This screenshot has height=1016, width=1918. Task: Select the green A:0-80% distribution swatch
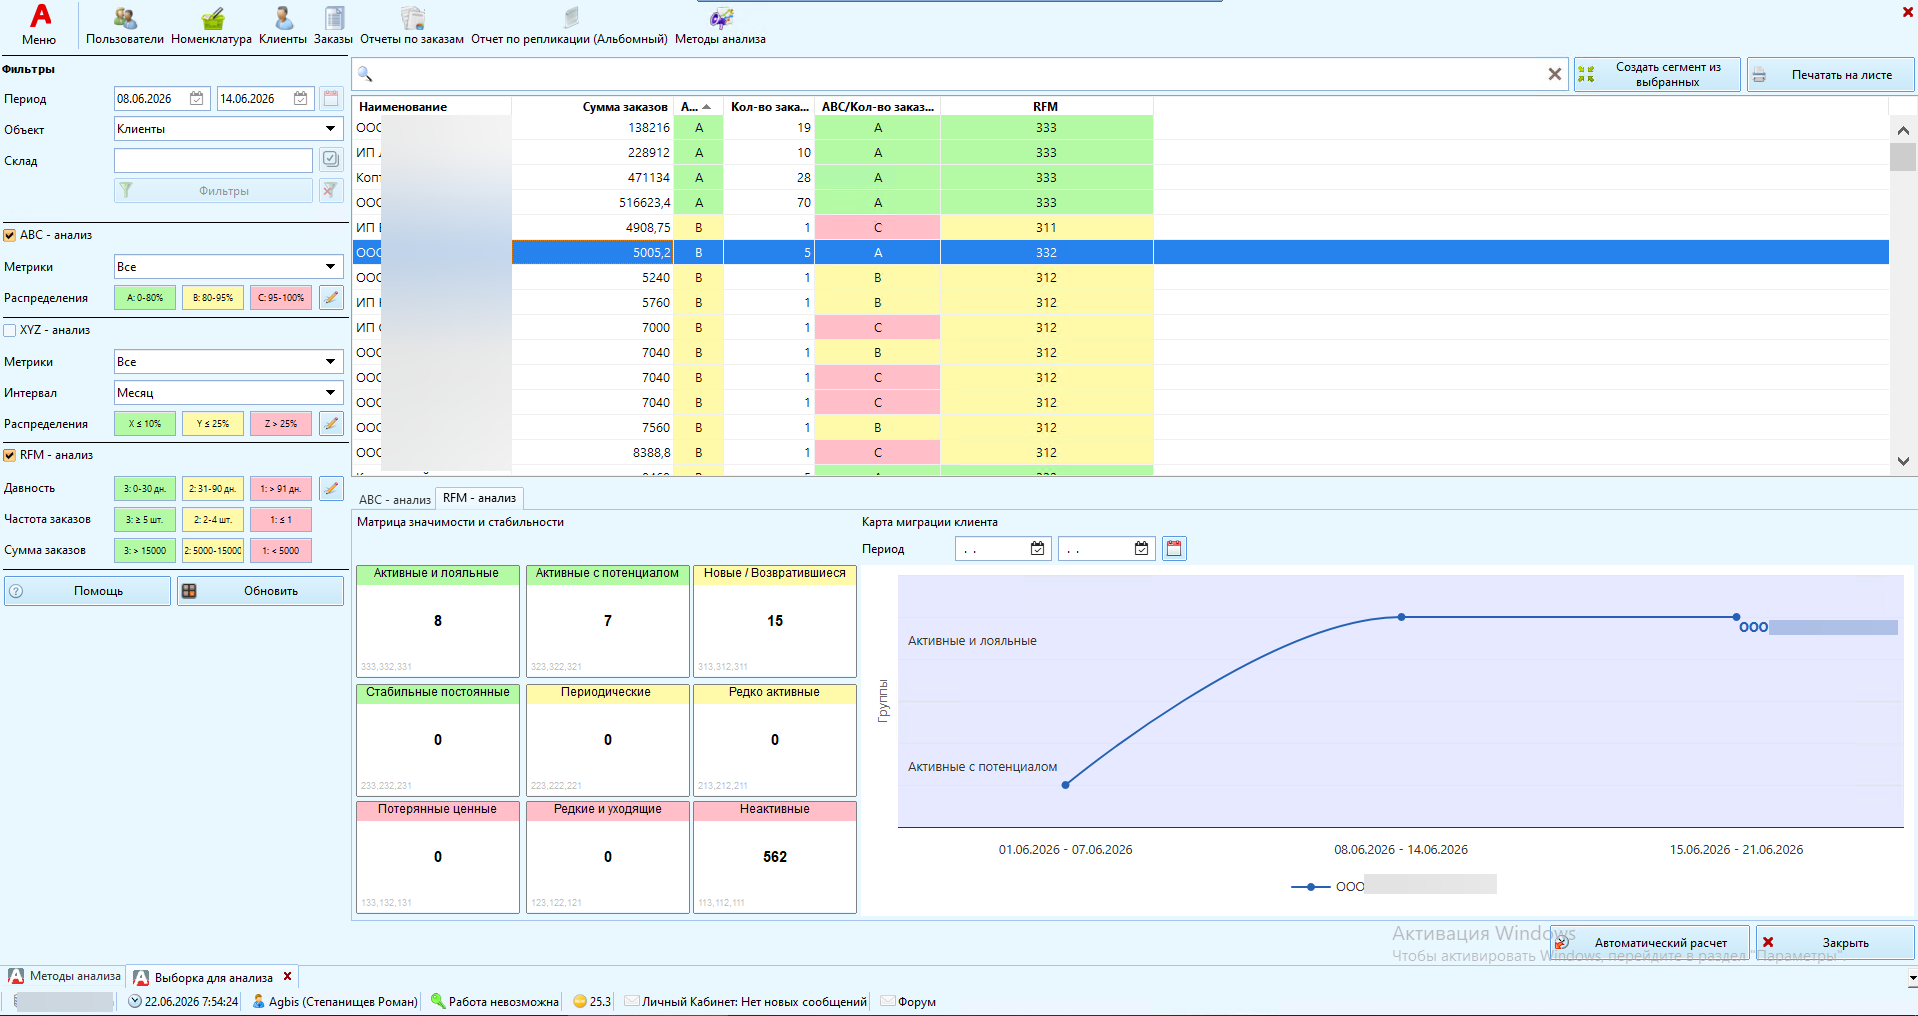[145, 298]
